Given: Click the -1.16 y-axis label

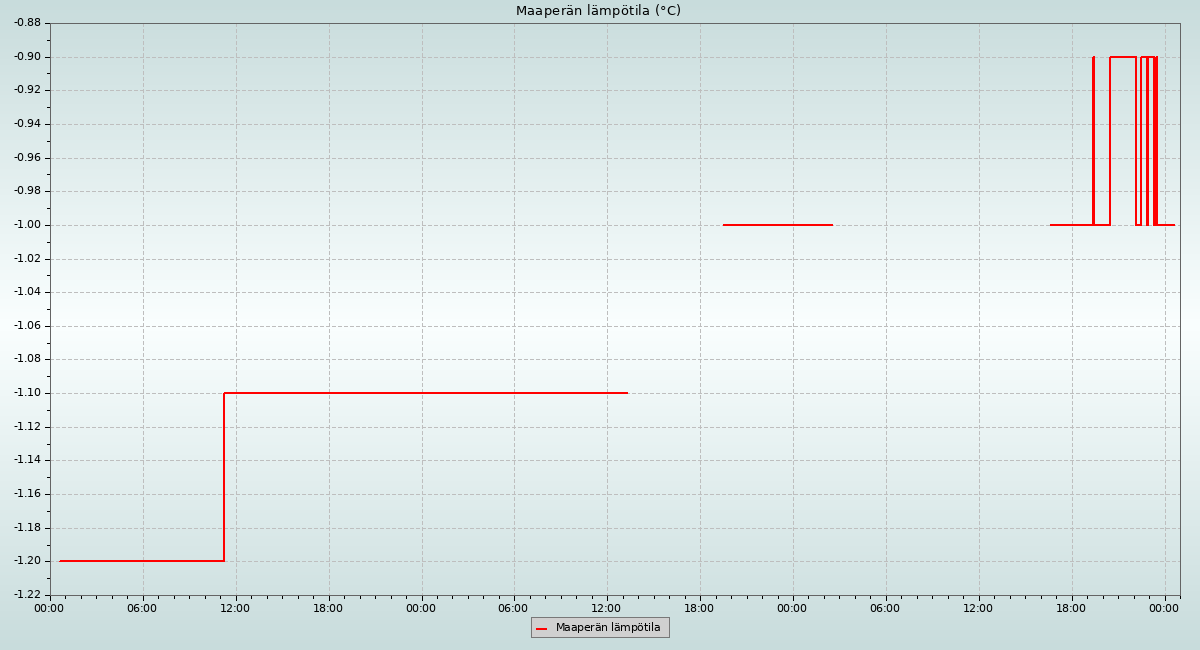Looking at the screenshot, I should [27, 494].
